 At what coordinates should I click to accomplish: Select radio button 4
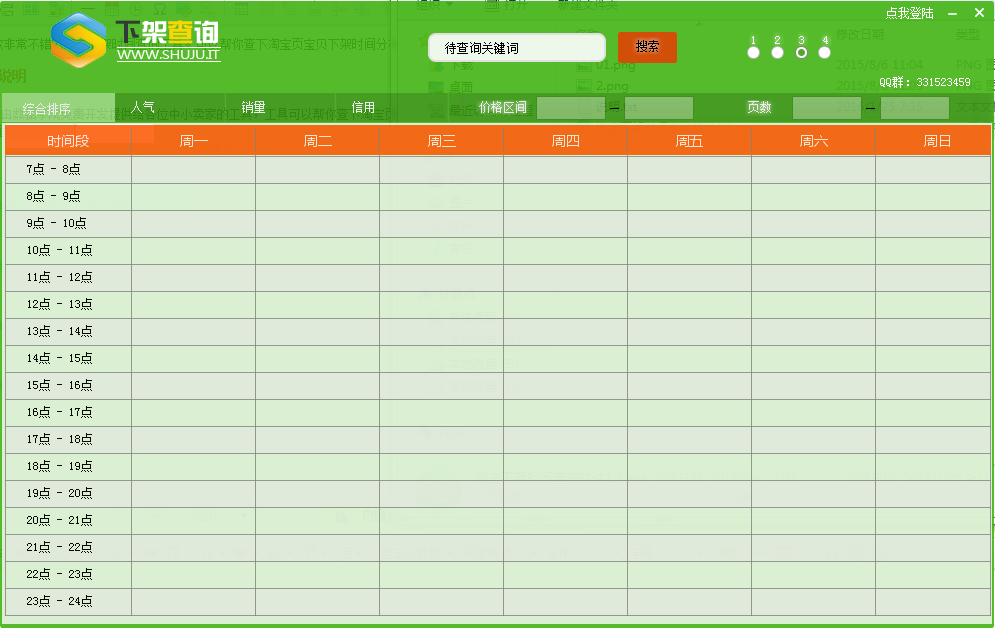825,52
